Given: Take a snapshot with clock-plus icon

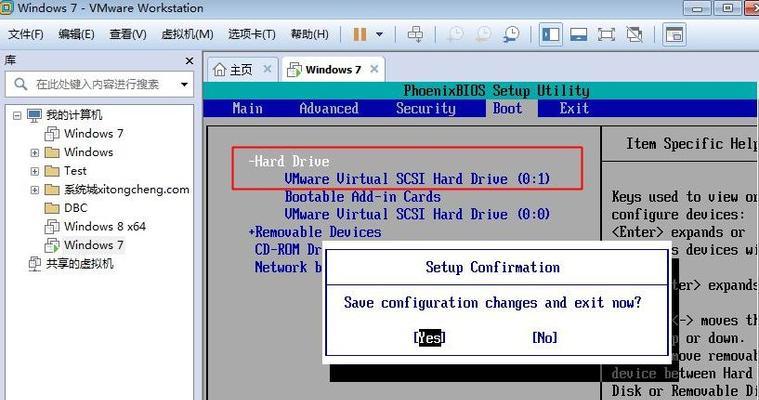Looking at the screenshot, I should (455, 34).
